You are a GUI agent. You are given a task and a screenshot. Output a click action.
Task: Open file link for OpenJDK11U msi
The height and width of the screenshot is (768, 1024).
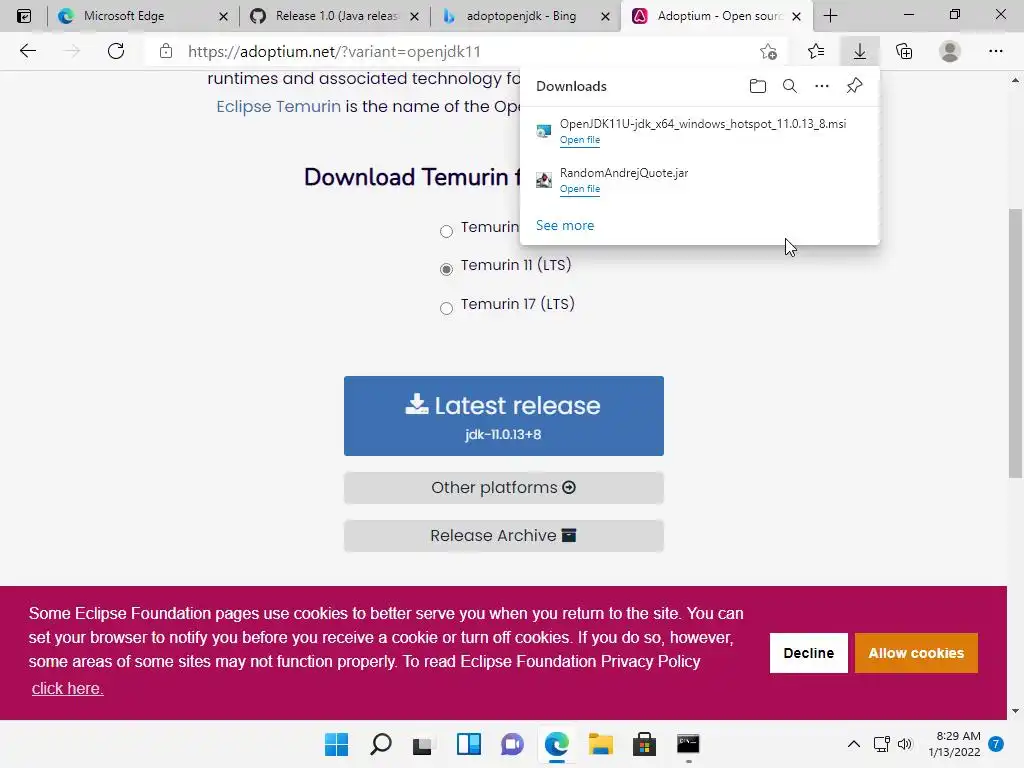coord(580,140)
